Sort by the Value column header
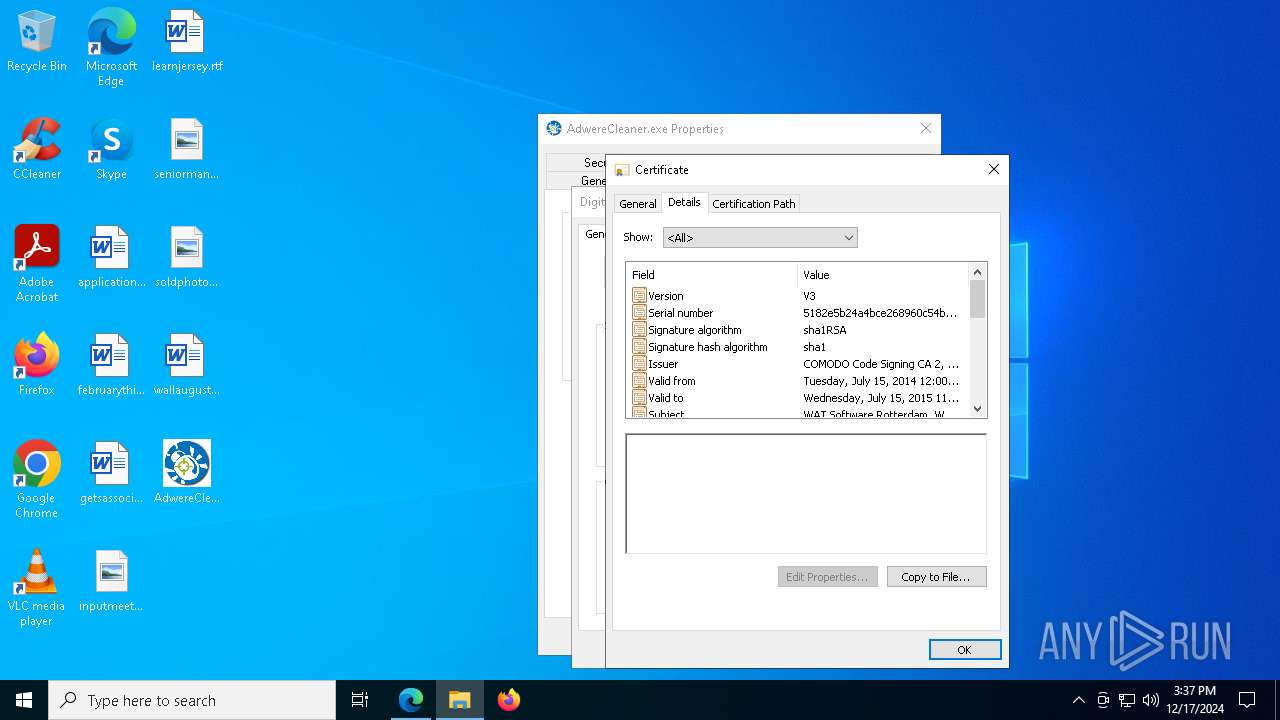1280x720 pixels. tap(884, 275)
